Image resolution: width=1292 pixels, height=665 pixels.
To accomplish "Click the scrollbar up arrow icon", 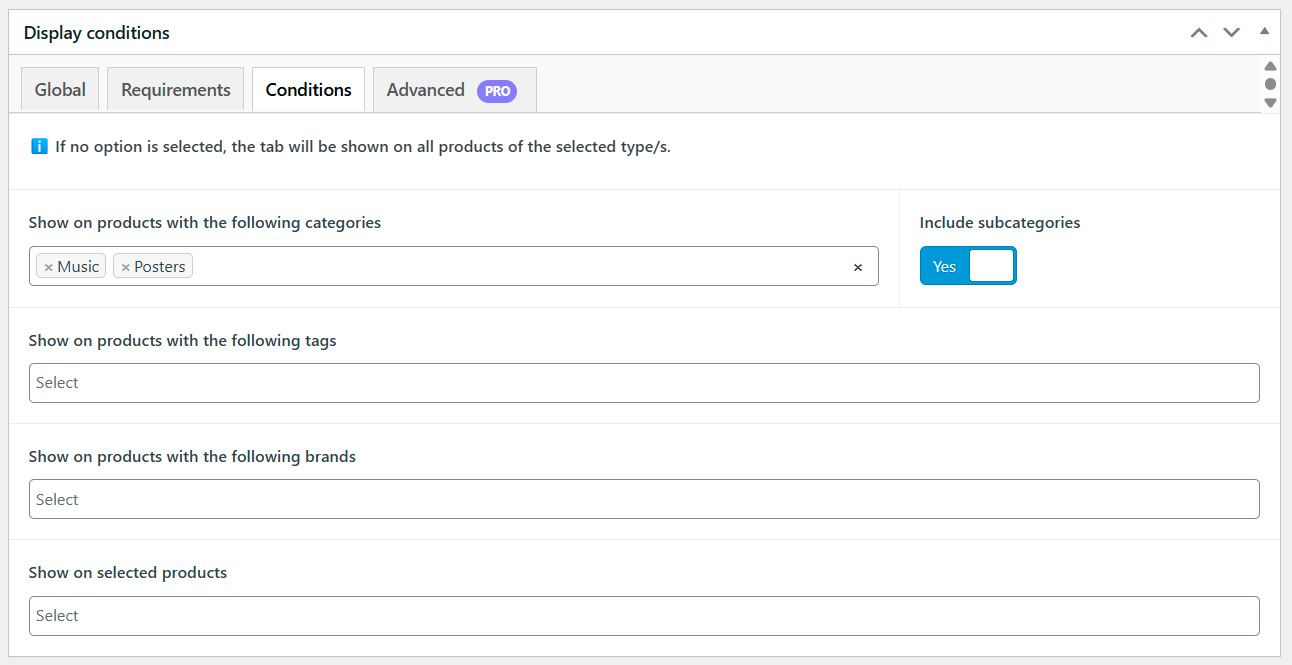I will [x=1270, y=67].
